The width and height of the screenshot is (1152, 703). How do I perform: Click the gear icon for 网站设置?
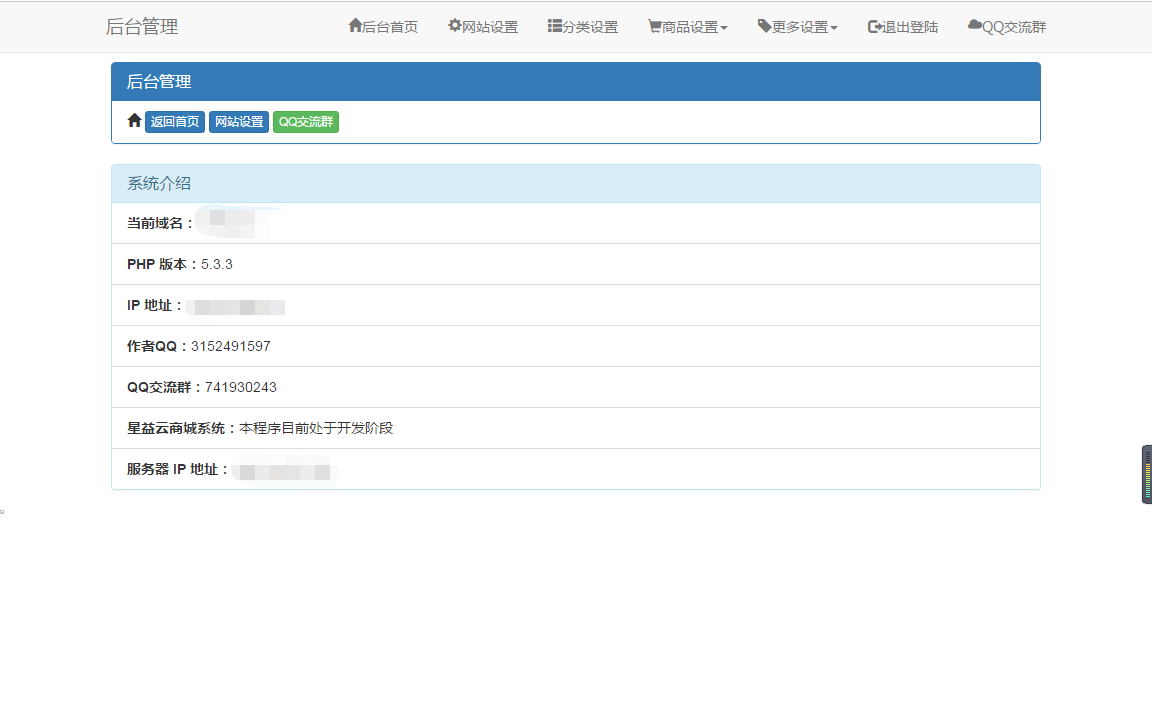(x=455, y=26)
